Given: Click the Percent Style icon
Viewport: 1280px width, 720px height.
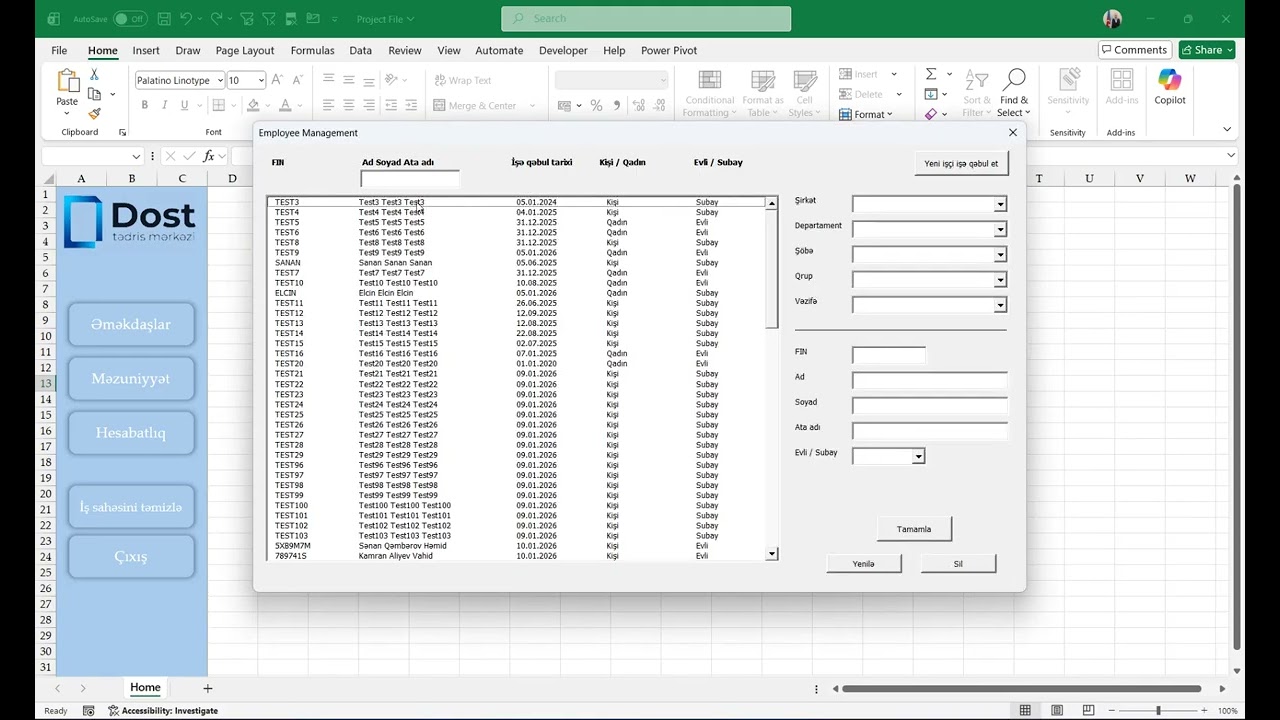Looking at the screenshot, I should [x=596, y=105].
